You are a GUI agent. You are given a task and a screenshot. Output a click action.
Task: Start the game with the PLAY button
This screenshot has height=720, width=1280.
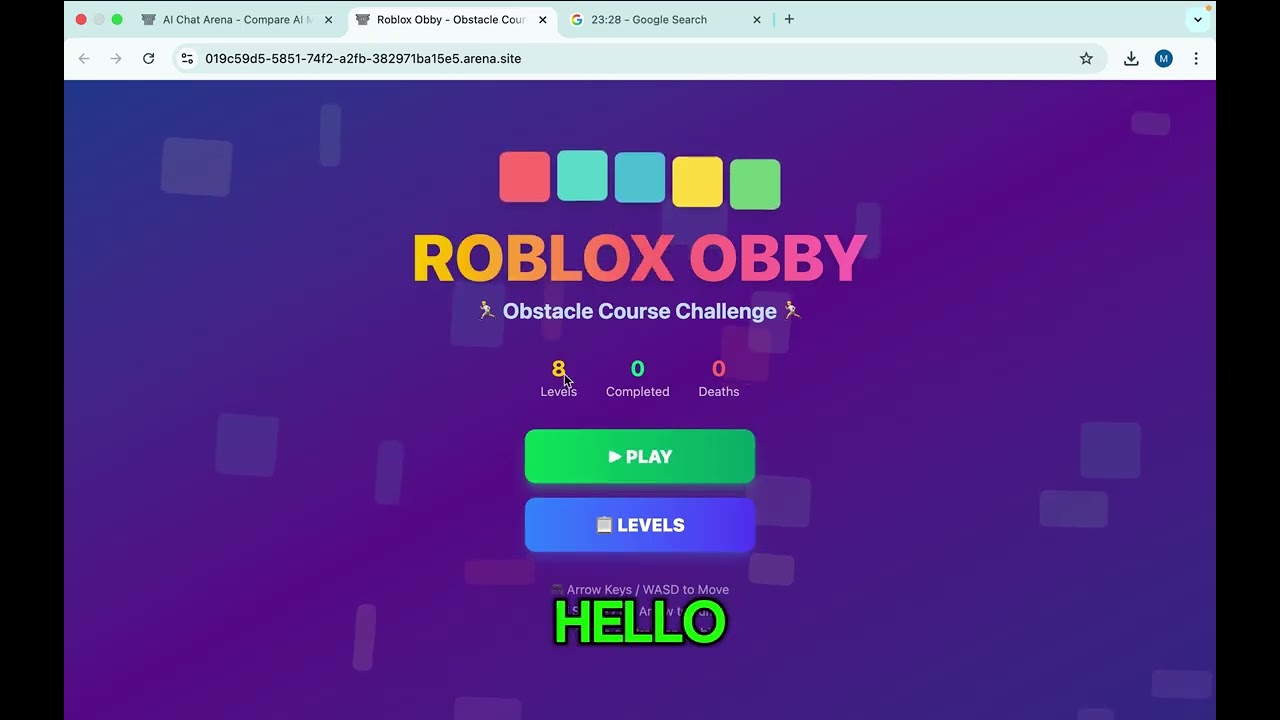640,457
